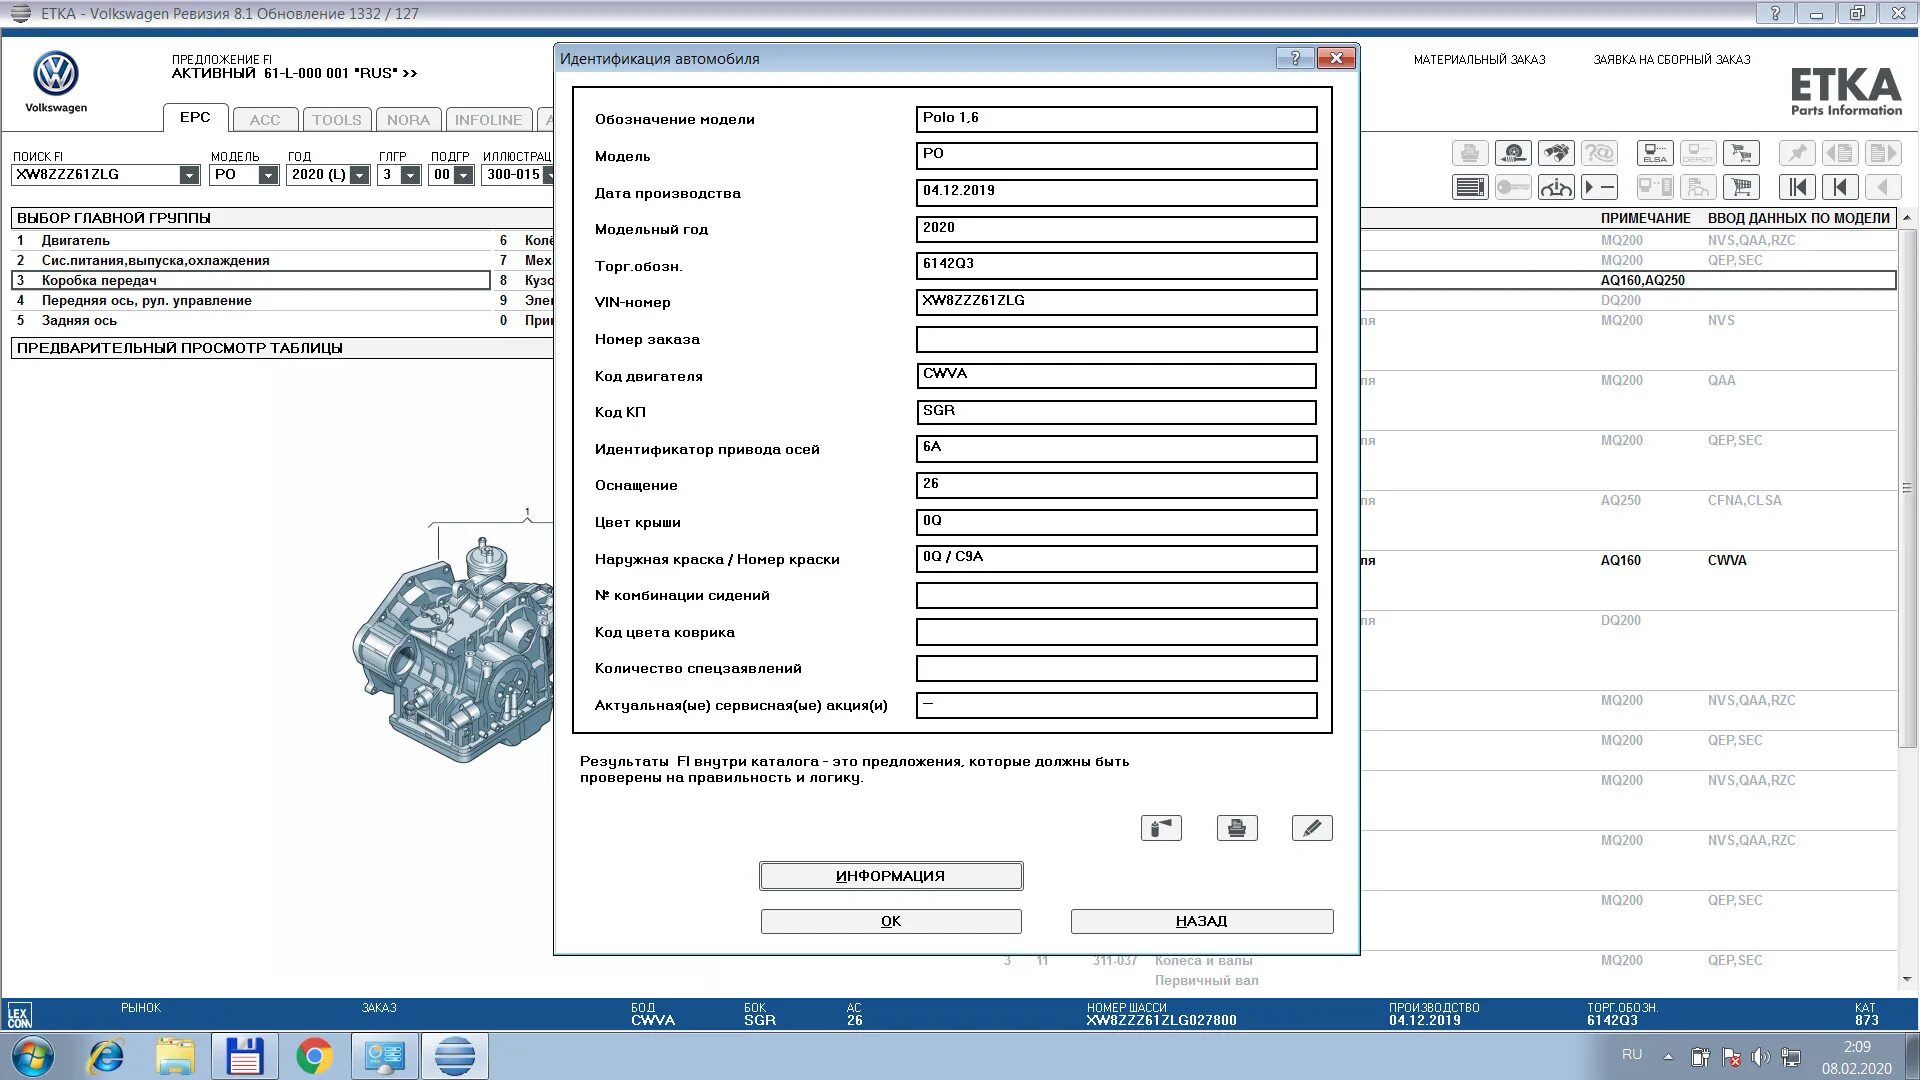
Task: Click the paint spray icon in dialog
Action: [1161, 828]
